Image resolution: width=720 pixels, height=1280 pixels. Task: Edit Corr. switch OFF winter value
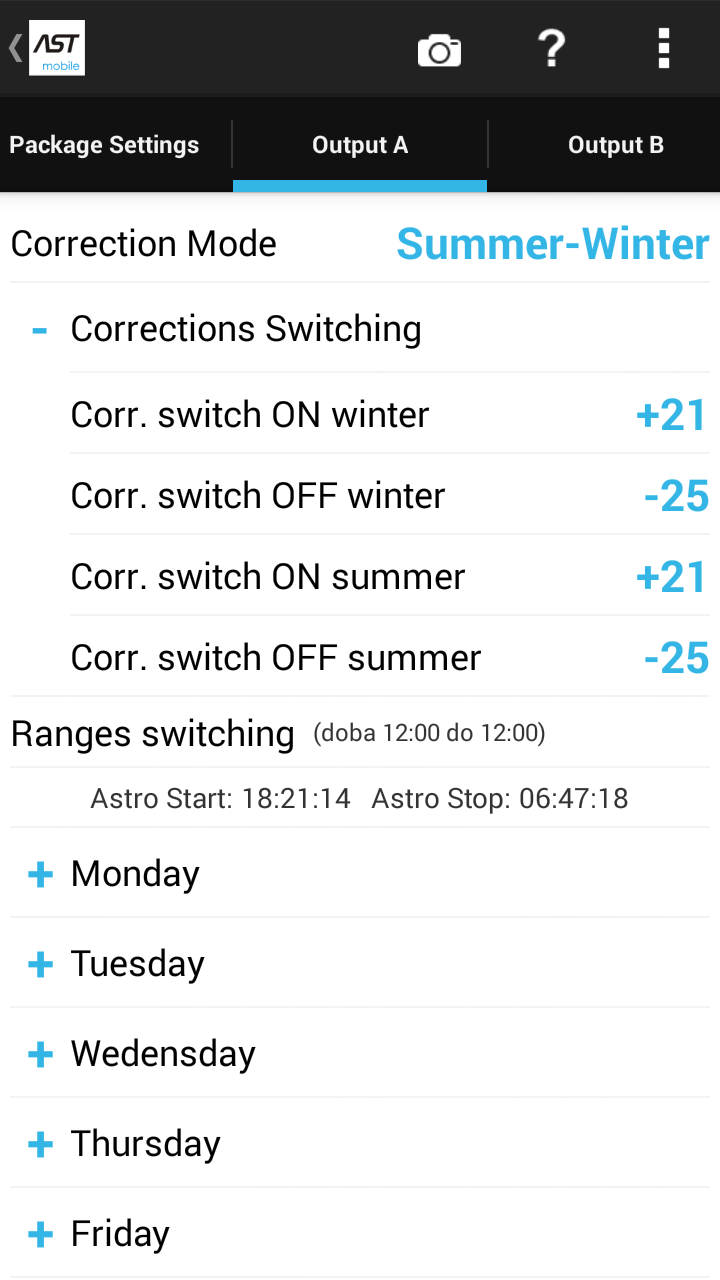point(676,496)
